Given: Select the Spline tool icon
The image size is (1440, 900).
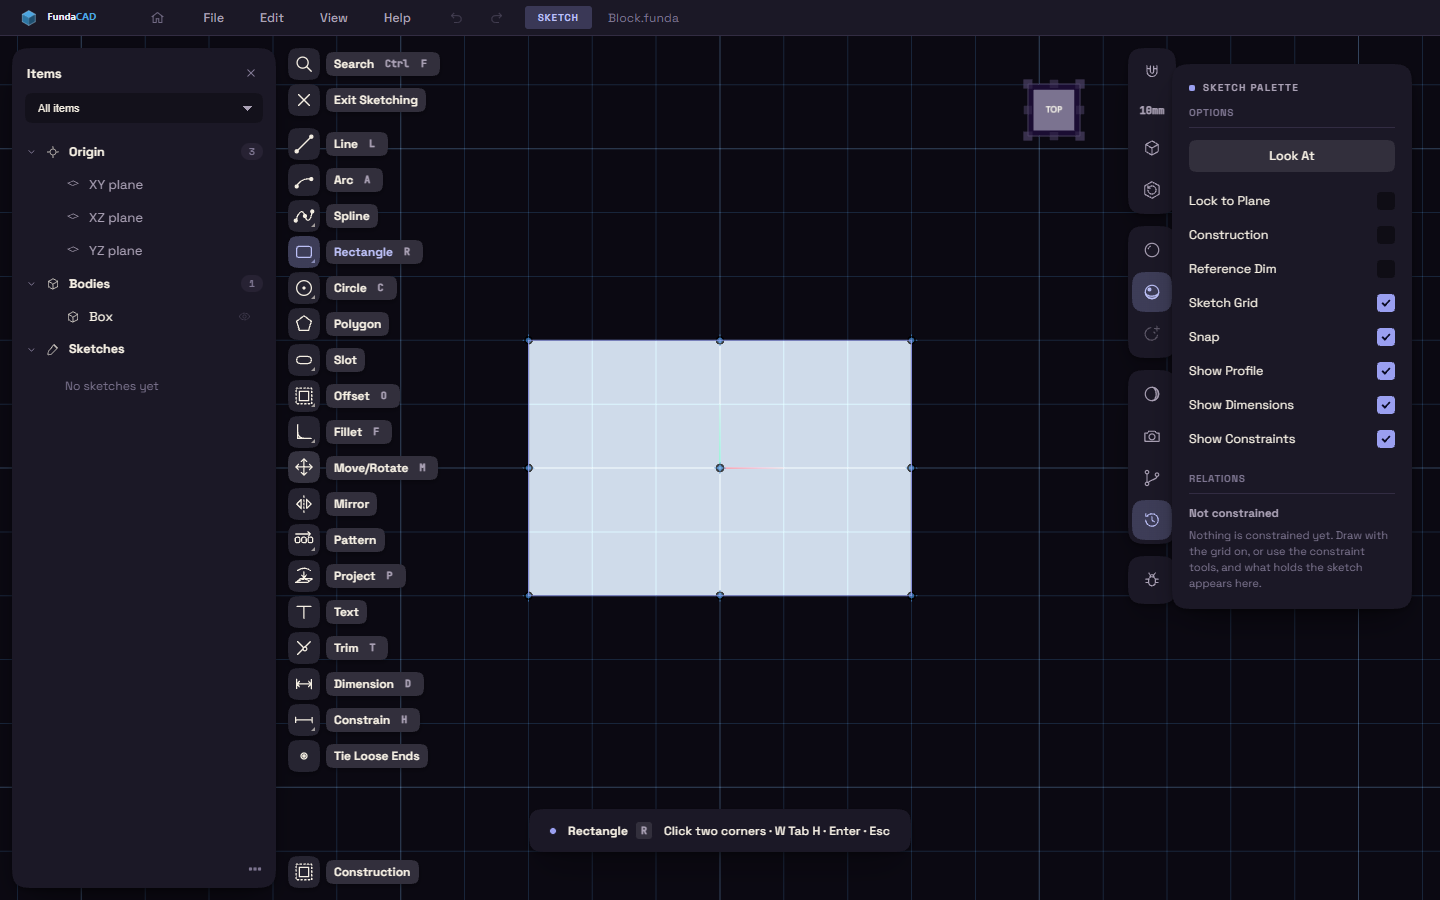Looking at the screenshot, I should (304, 216).
